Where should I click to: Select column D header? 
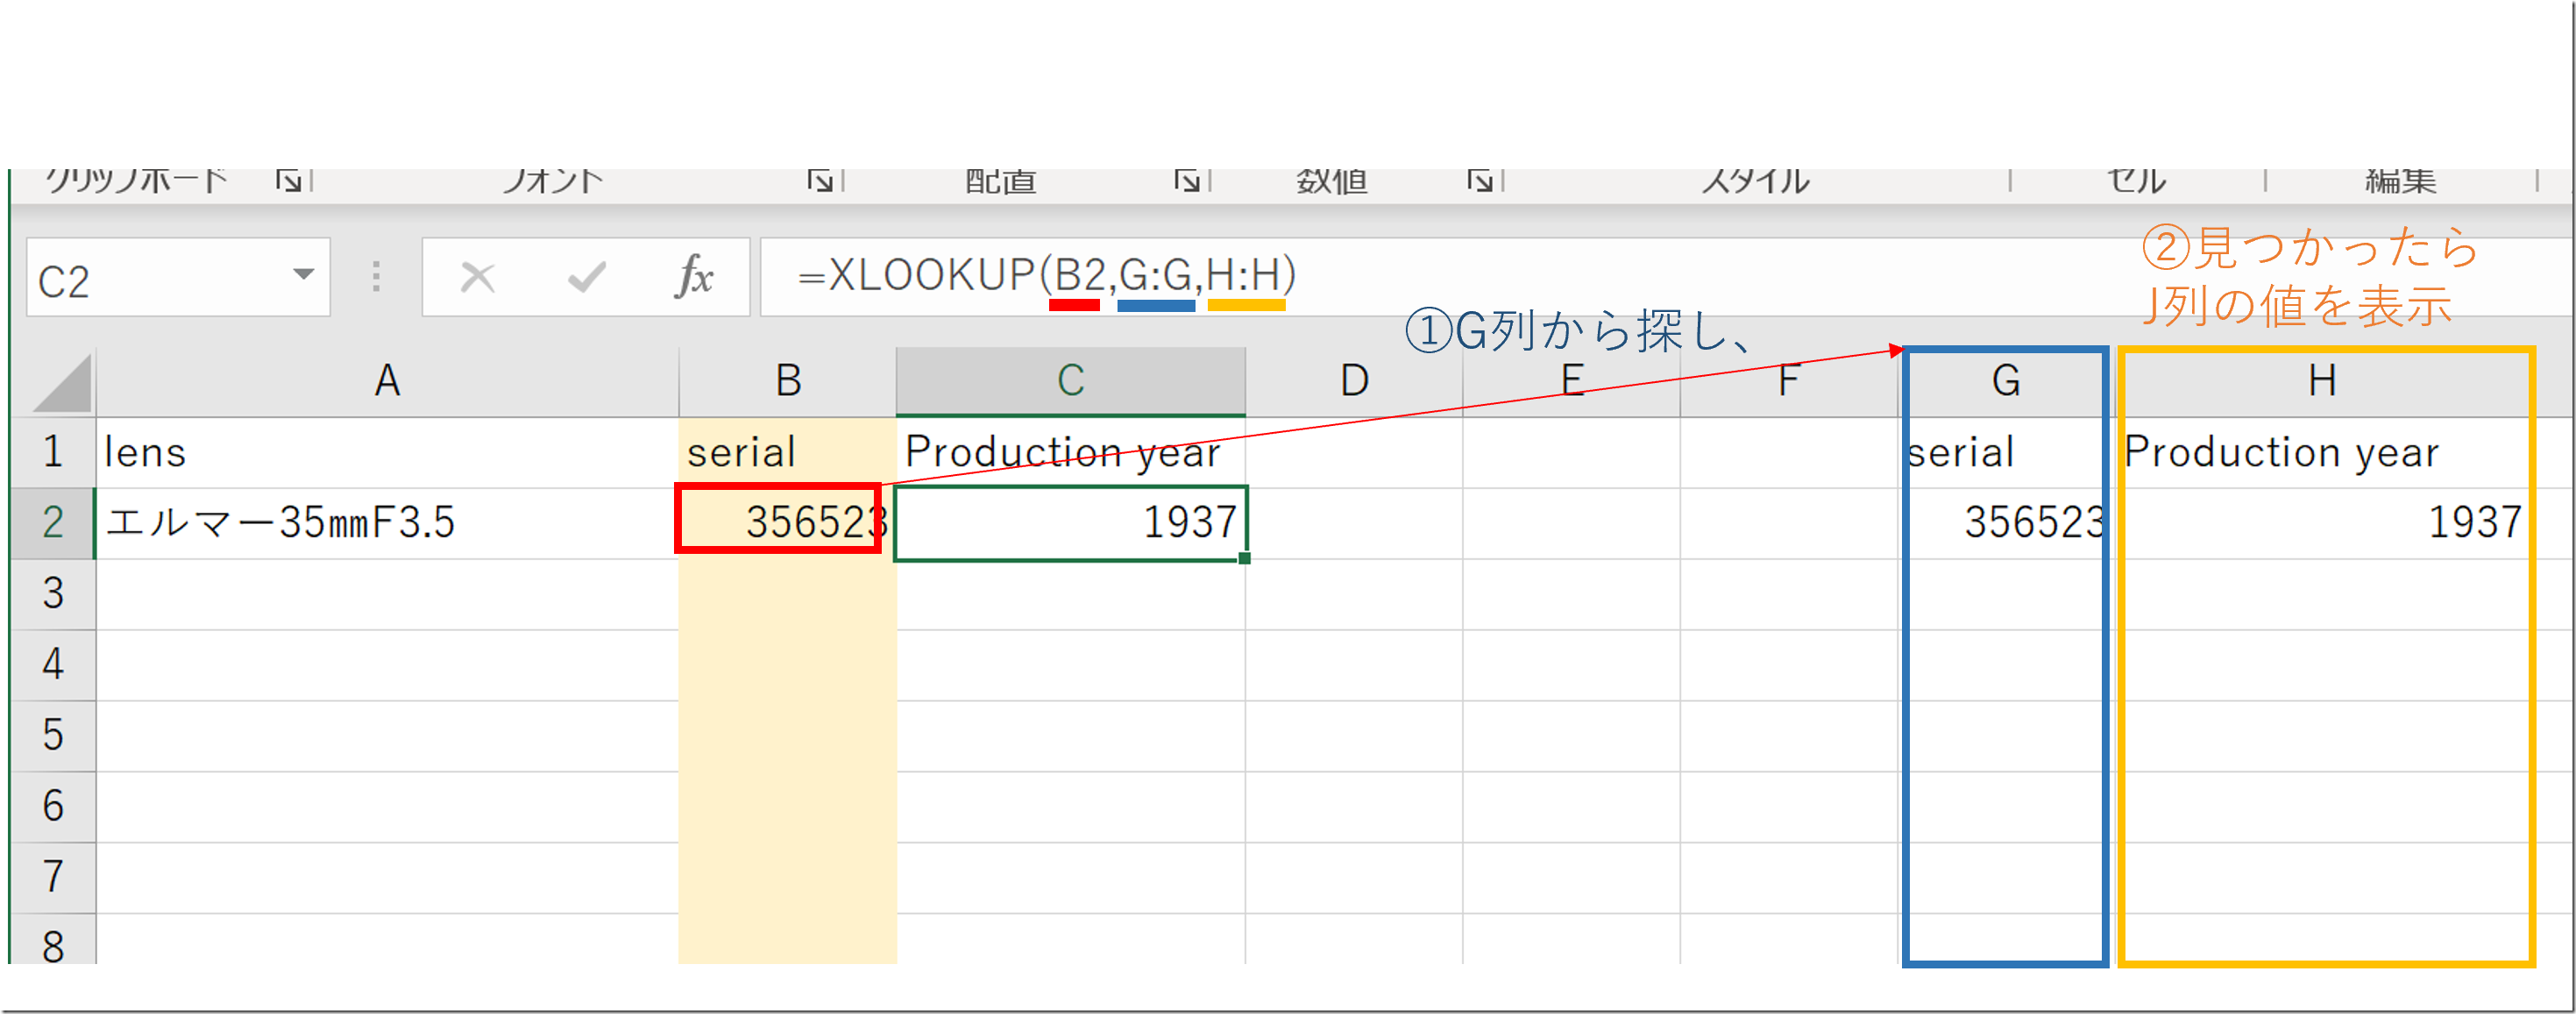pyautogui.click(x=1354, y=381)
